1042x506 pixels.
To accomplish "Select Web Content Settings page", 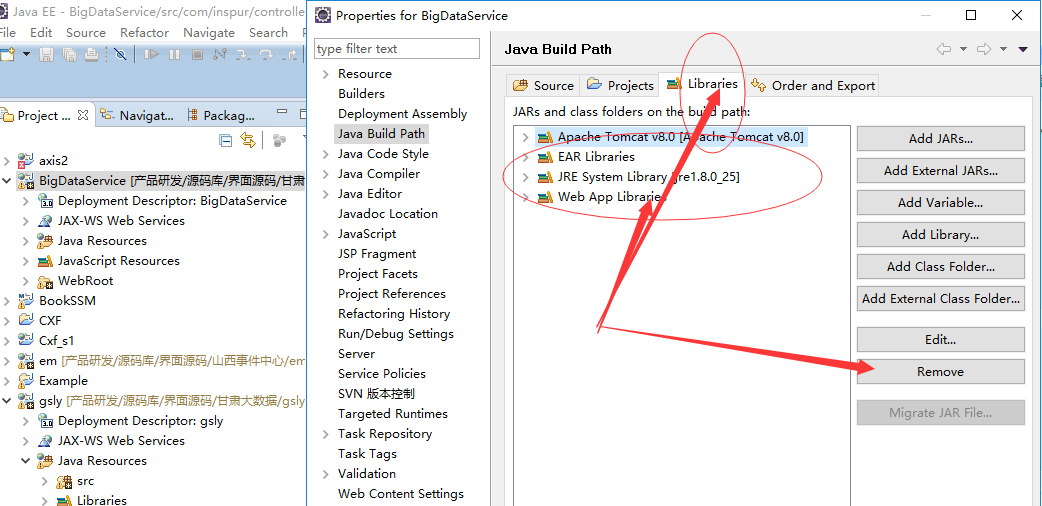I will pos(401,493).
